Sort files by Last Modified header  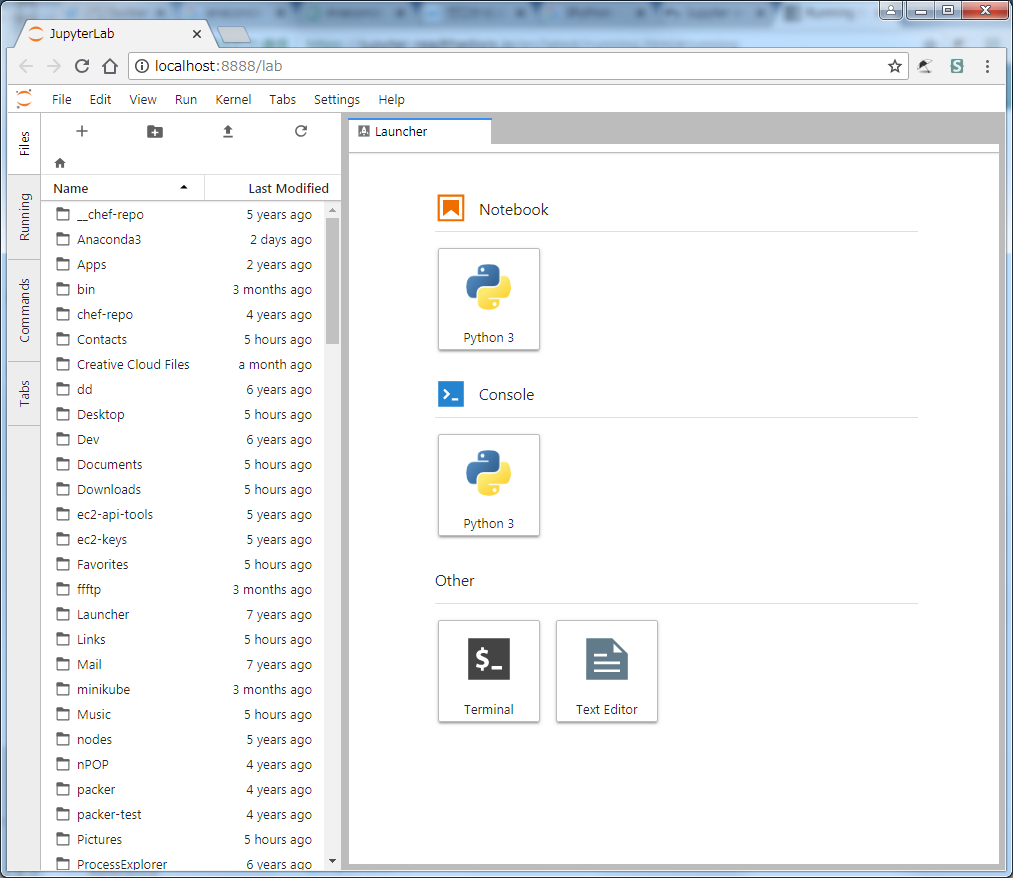click(273, 188)
